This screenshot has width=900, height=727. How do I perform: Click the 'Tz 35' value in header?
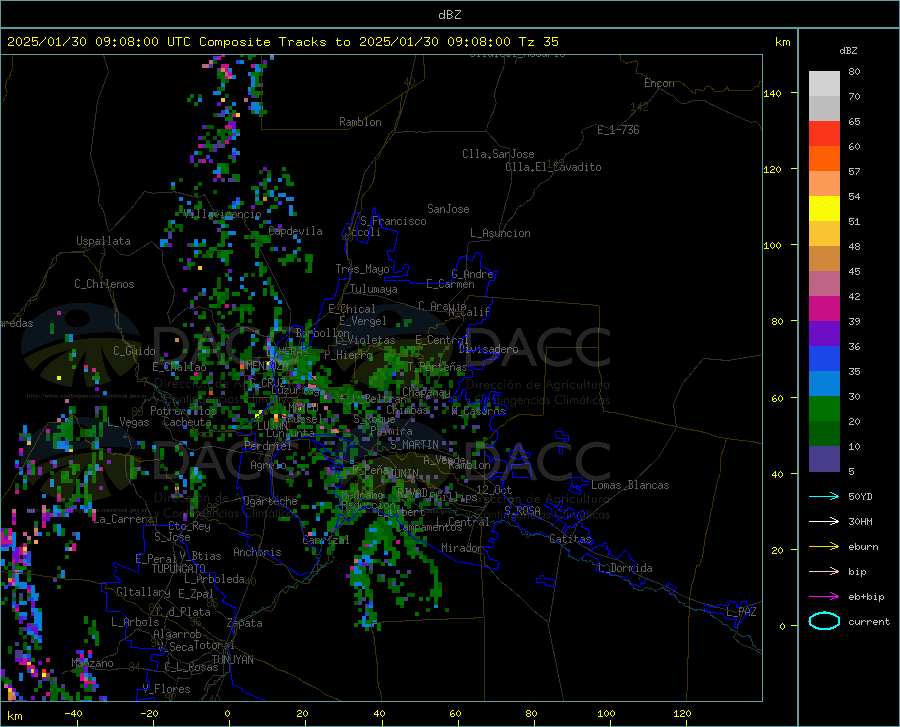538,42
